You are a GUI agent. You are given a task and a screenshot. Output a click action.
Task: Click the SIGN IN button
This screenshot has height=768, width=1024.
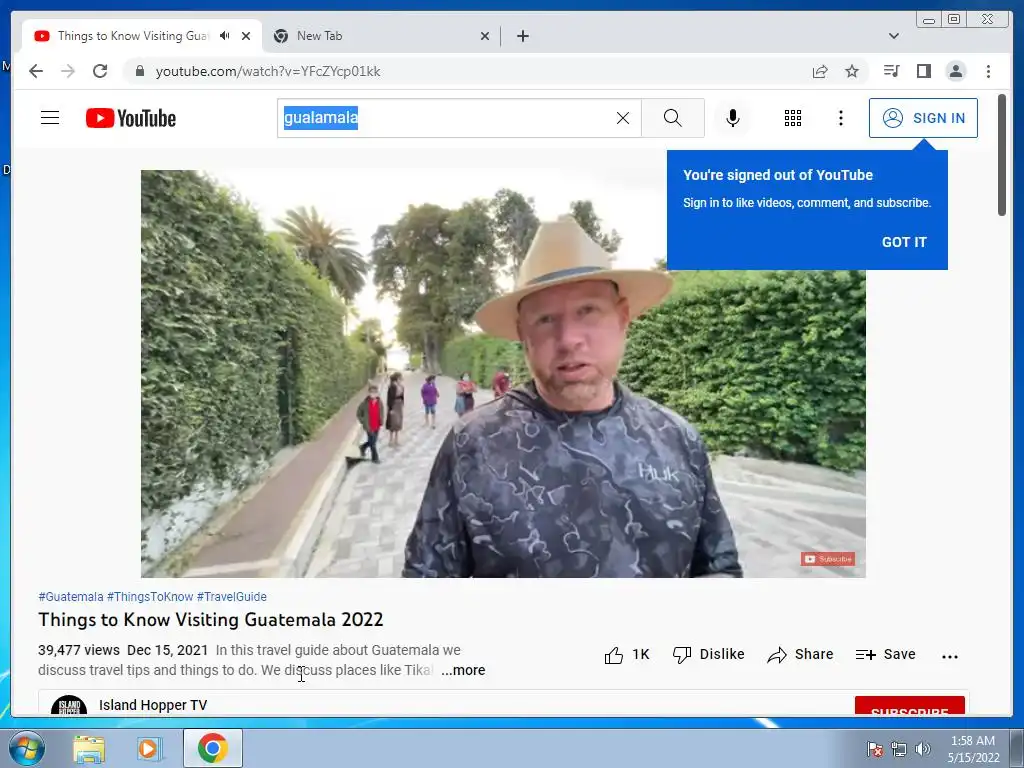tap(923, 118)
